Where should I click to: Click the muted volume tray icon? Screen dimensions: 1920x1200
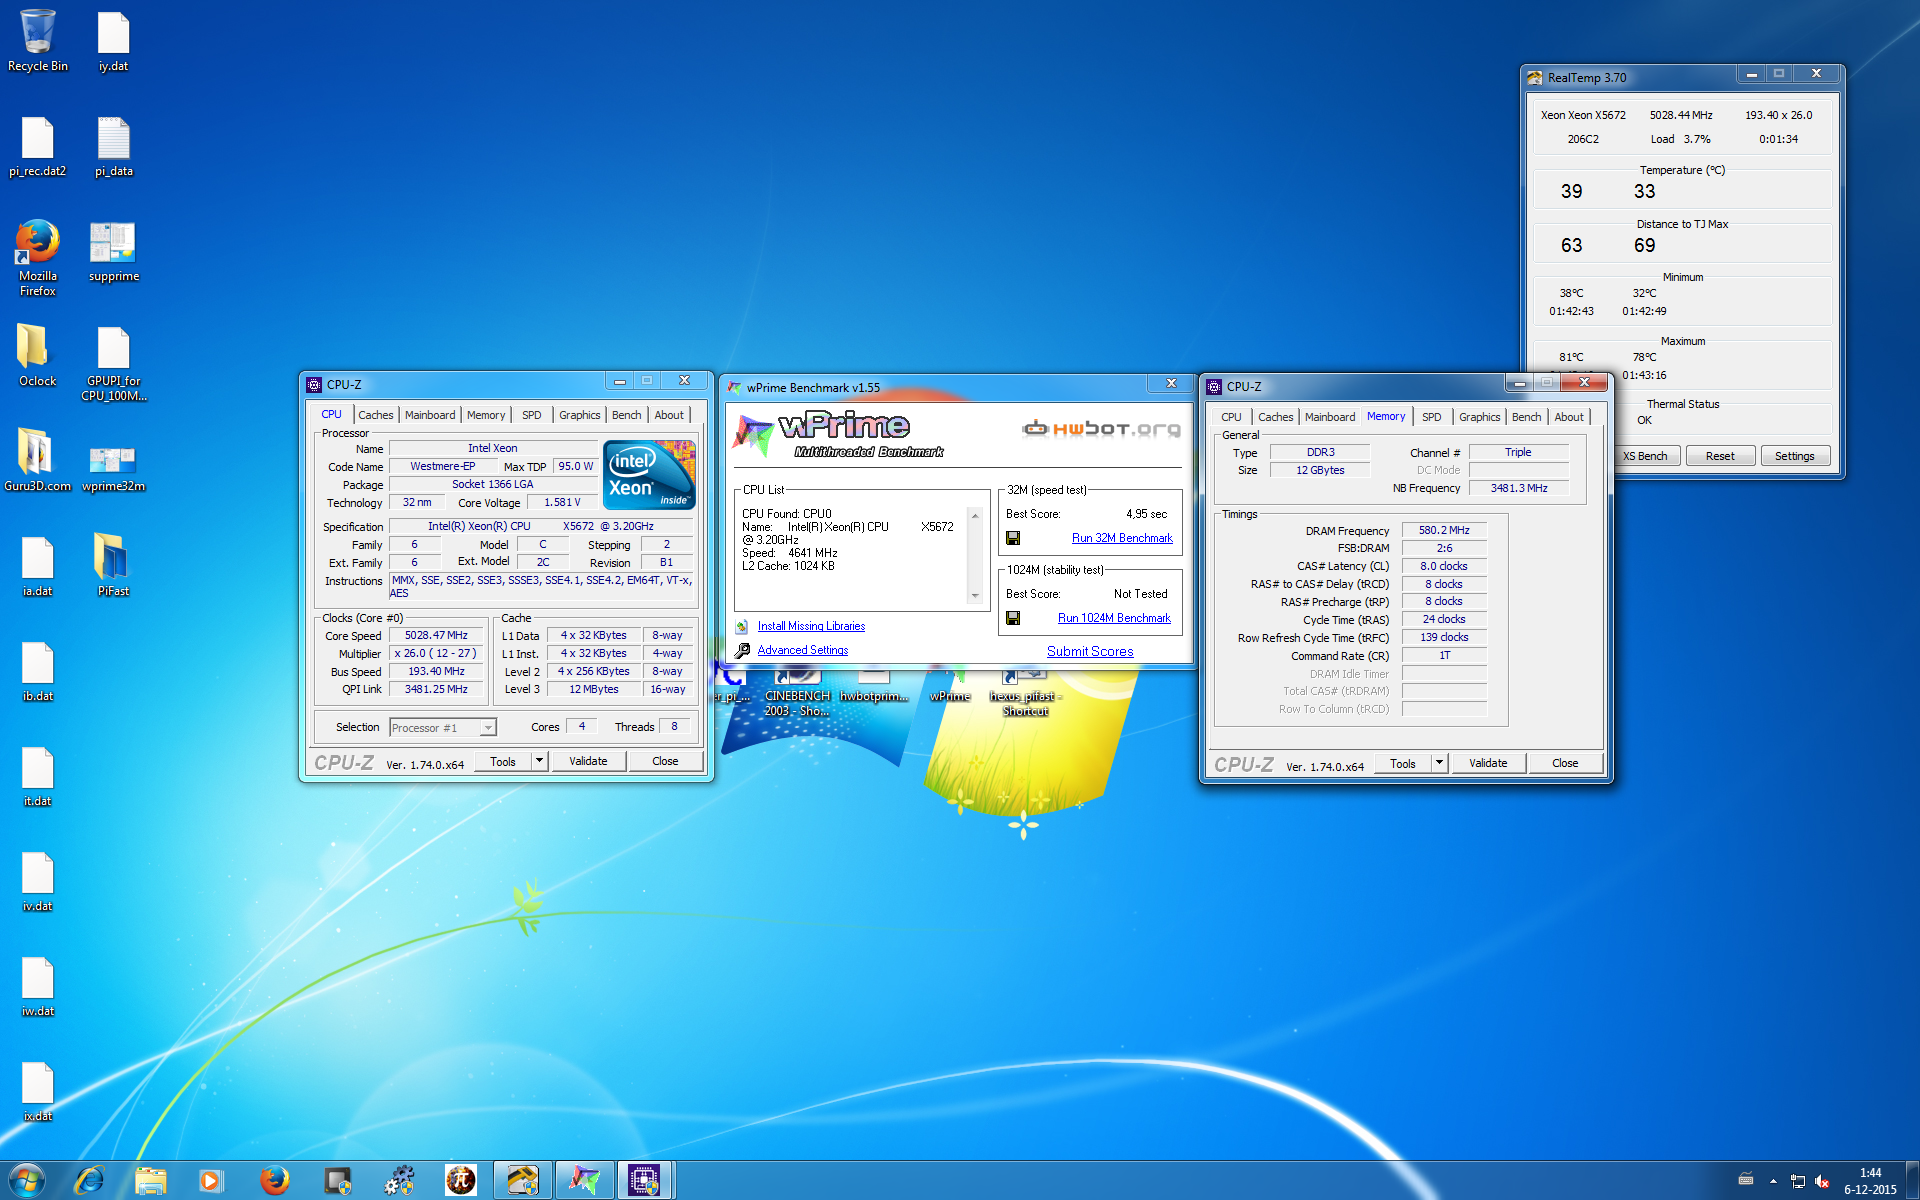point(1822,1181)
